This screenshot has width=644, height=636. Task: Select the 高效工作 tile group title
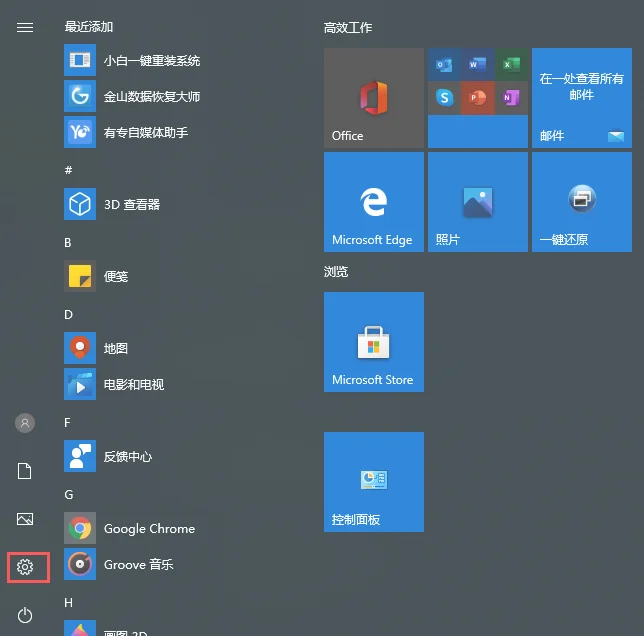(x=348, y=28)
